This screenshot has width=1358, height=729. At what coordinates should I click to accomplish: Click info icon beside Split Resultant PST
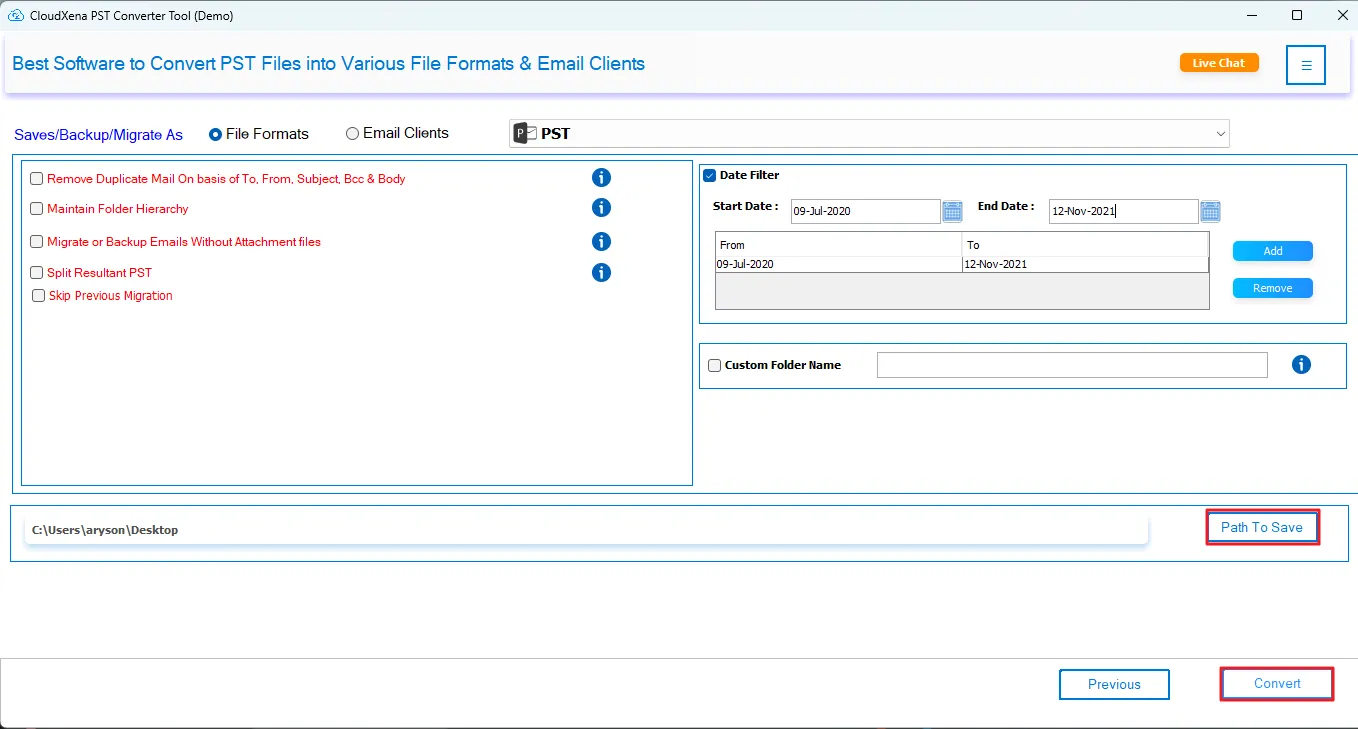click(601, 272)
